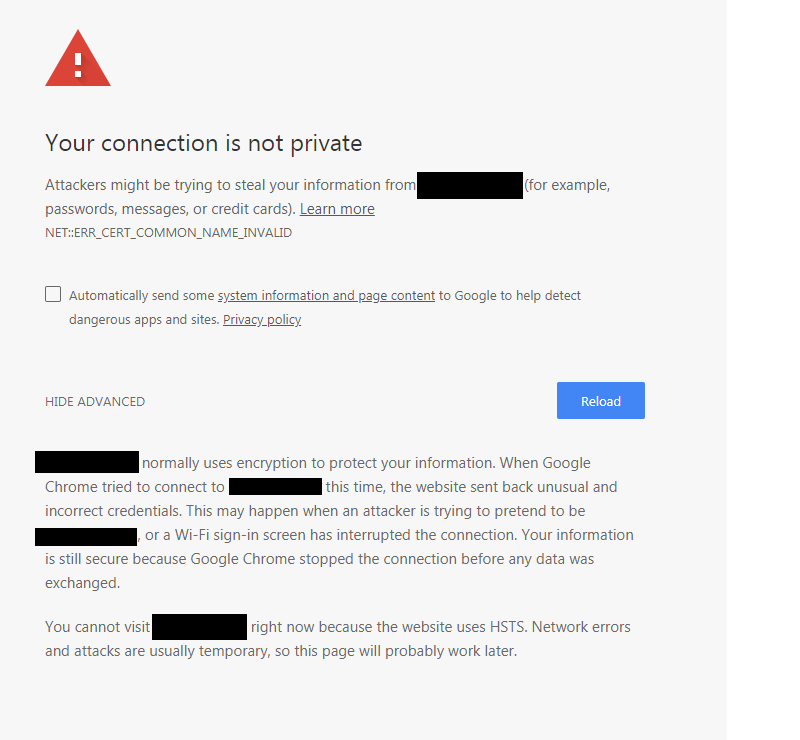This screenshot has width=800, height=740.
Task: Click the redacted hostname in the HSTS paragraph
Action: click(199, 626)
